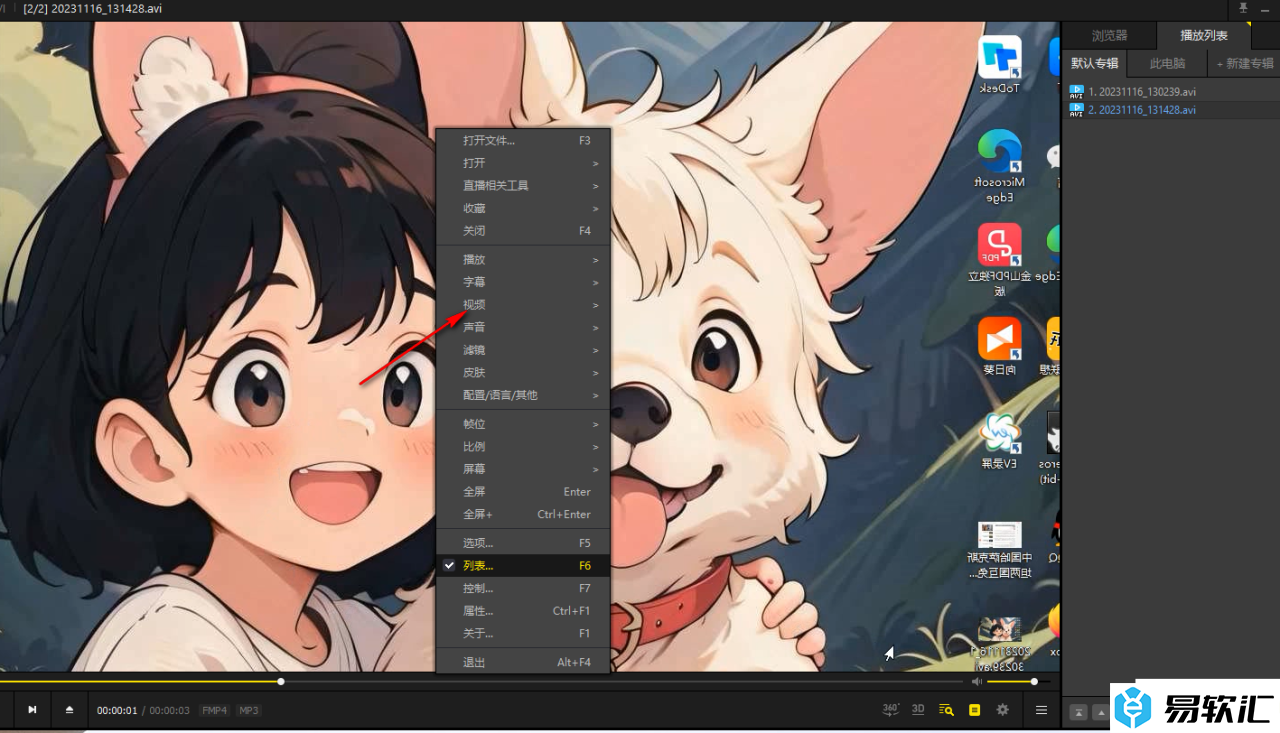
Task: Expand the 配置/语言/其他 submenu
Action: pos(523,395)
